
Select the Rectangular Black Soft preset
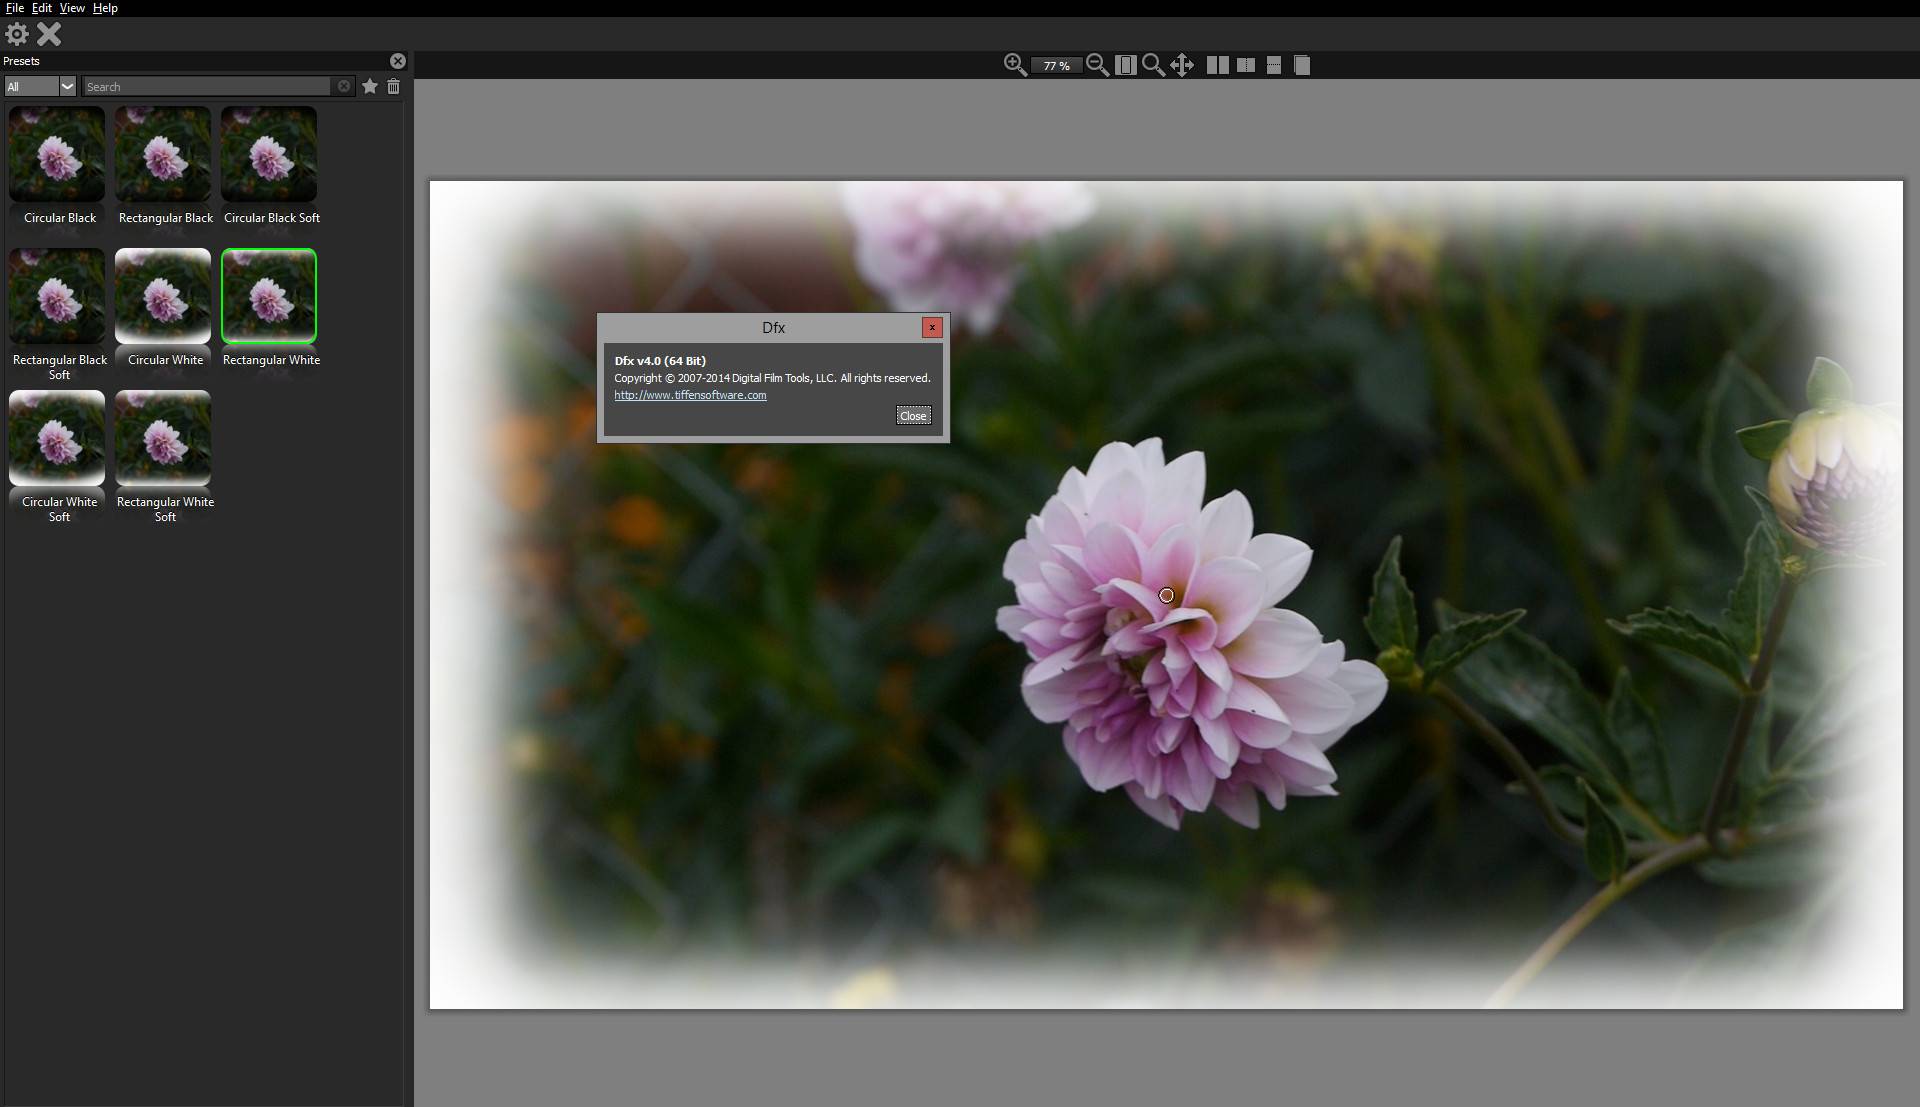coord(57,297)
